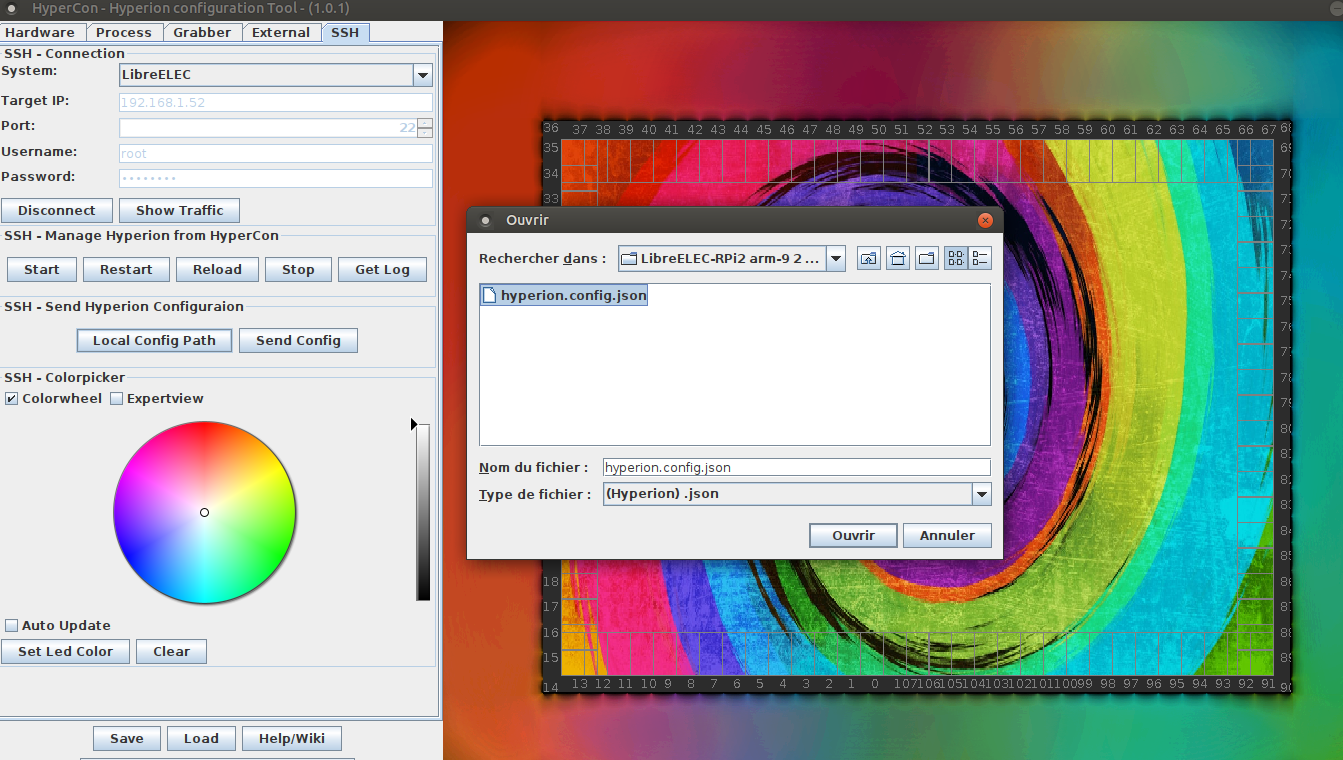Jump to home directory in Ouvrir dialog
The width and height of the screenshot is (1343, 760).
tap(898, 258)
